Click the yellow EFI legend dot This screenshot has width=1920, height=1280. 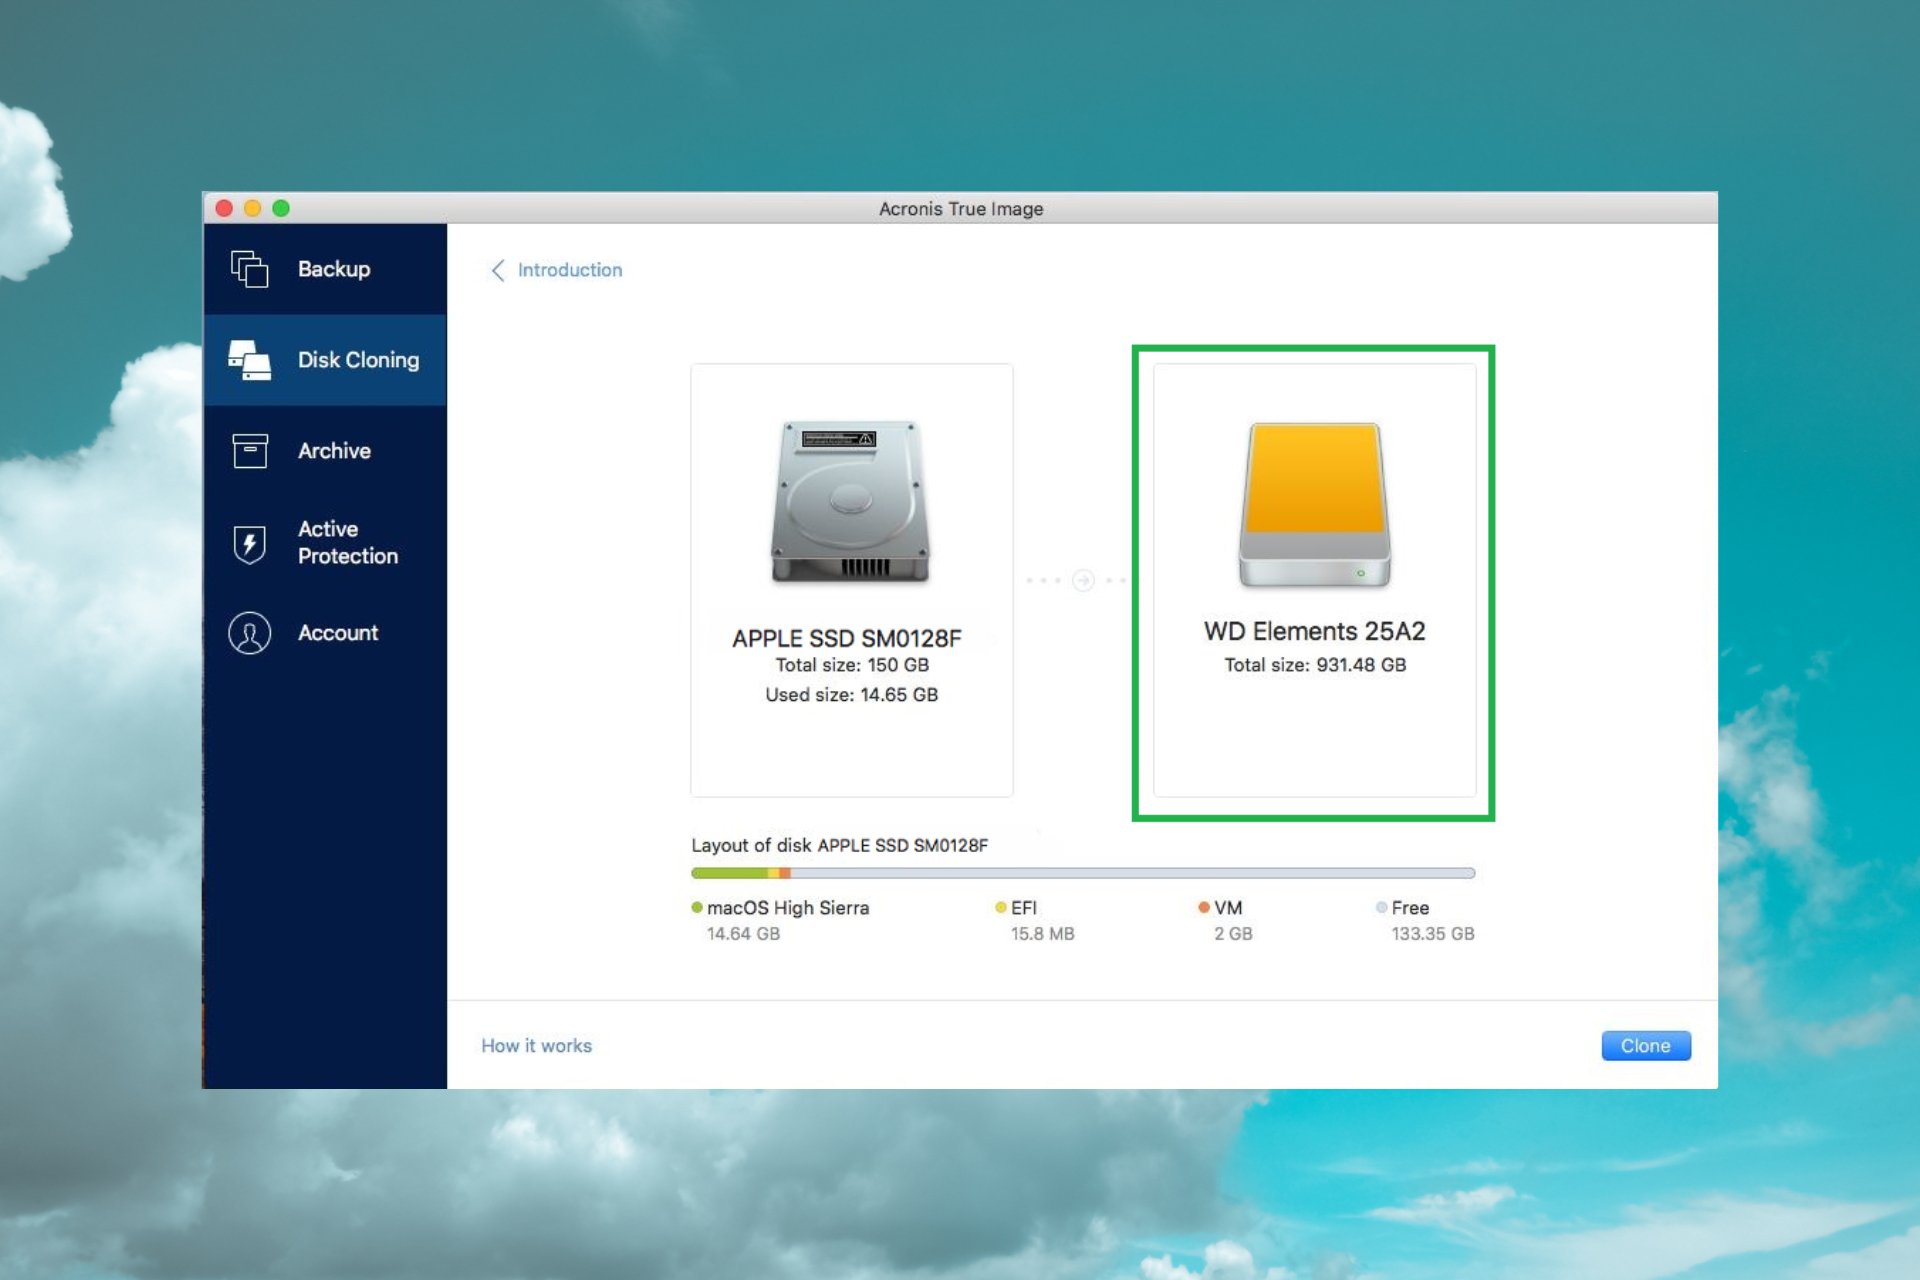(x=1000, y=908)
